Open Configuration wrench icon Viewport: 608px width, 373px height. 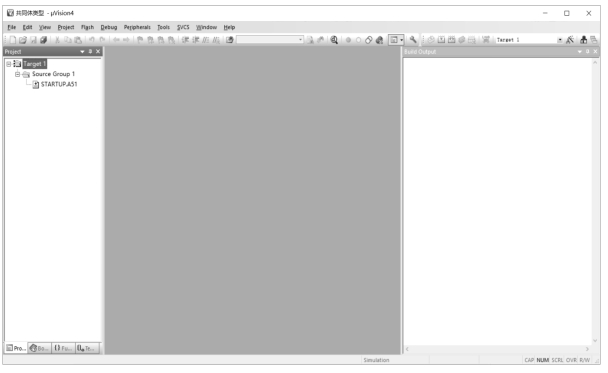point(413,40)
